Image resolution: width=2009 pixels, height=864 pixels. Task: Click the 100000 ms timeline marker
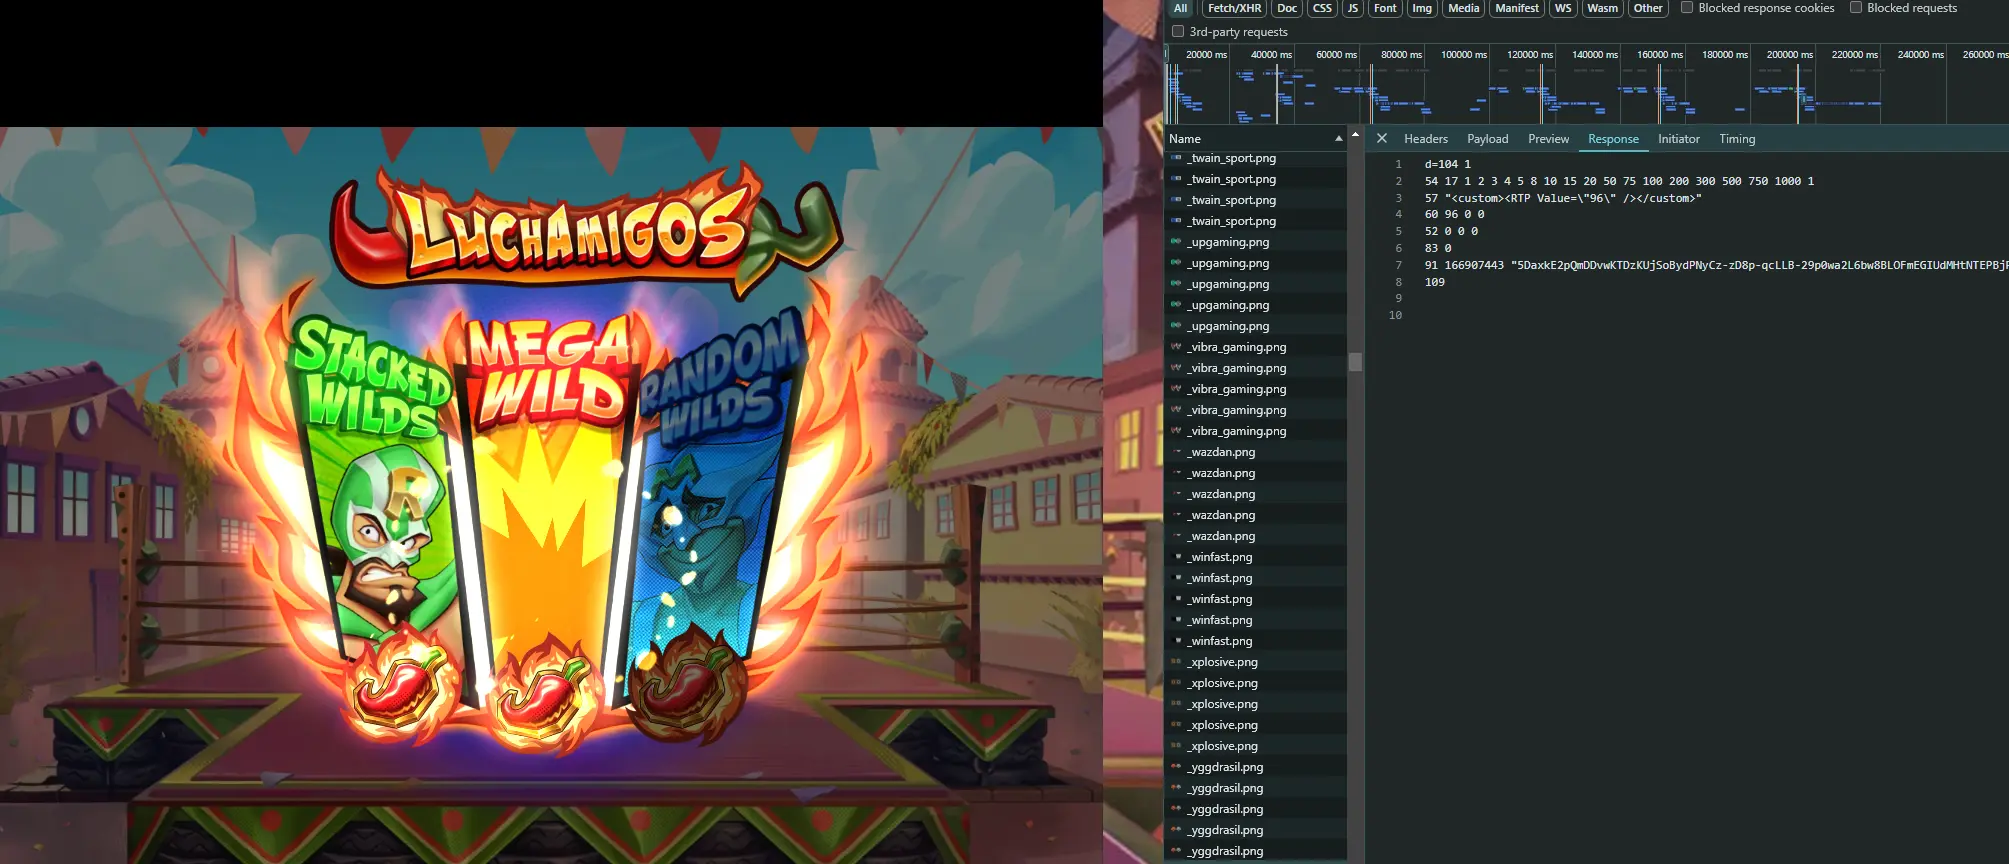1463,54
